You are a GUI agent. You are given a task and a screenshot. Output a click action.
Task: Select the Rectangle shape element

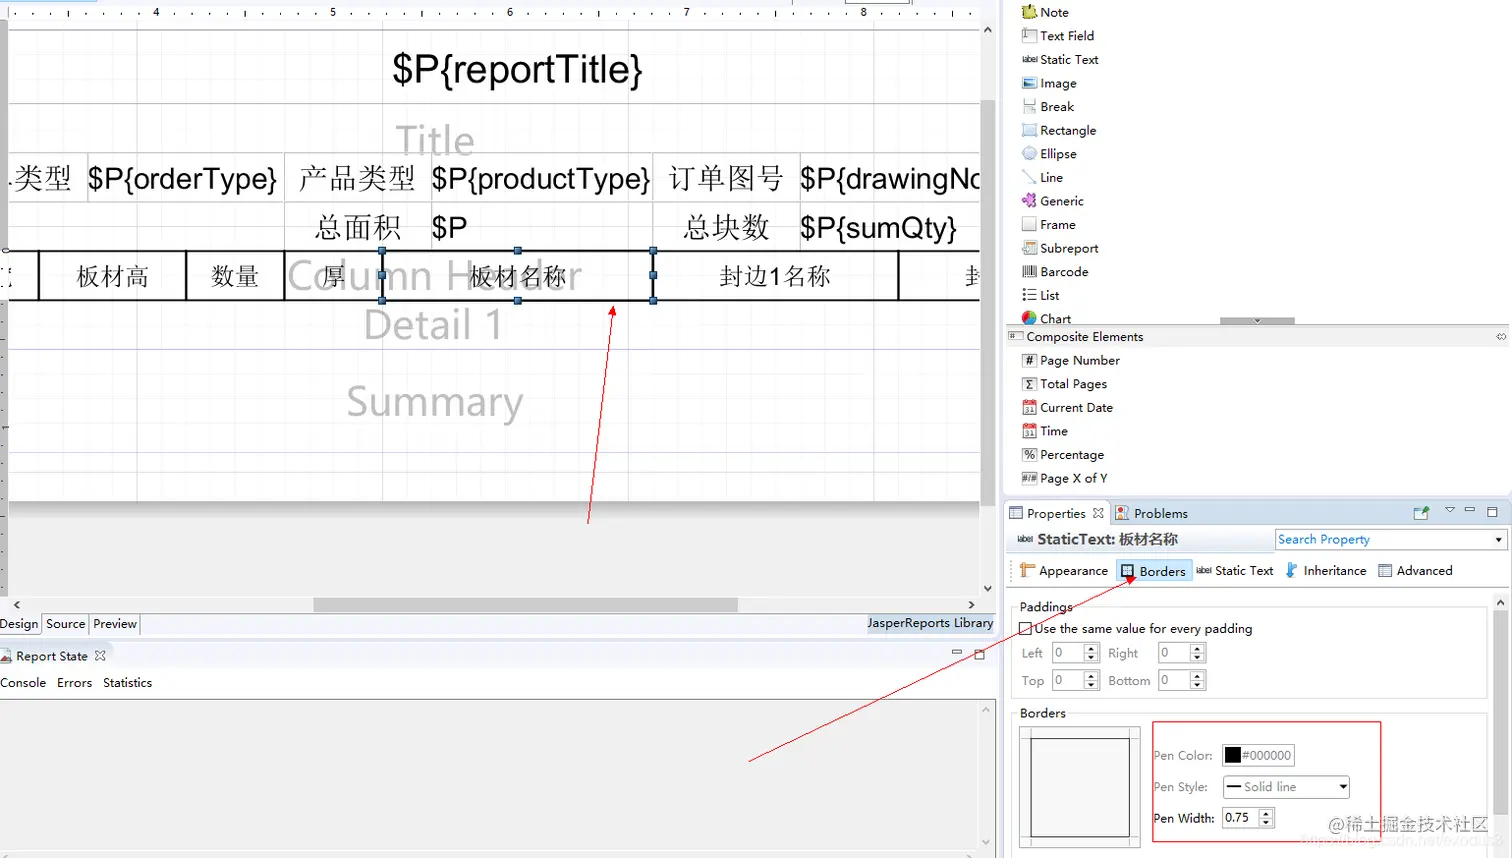point(1058,131)
